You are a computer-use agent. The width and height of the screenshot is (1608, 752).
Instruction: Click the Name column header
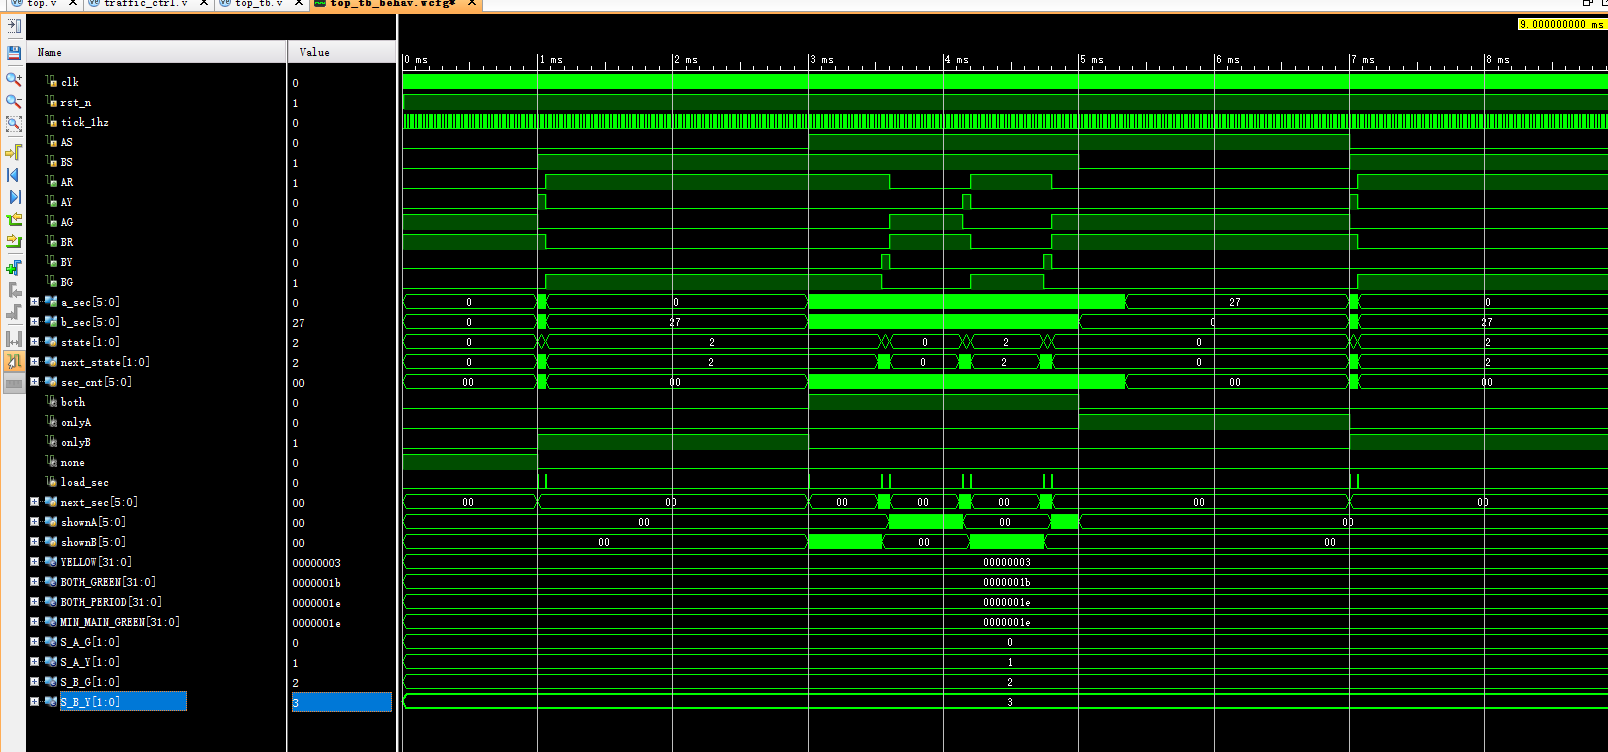point(157,52)
